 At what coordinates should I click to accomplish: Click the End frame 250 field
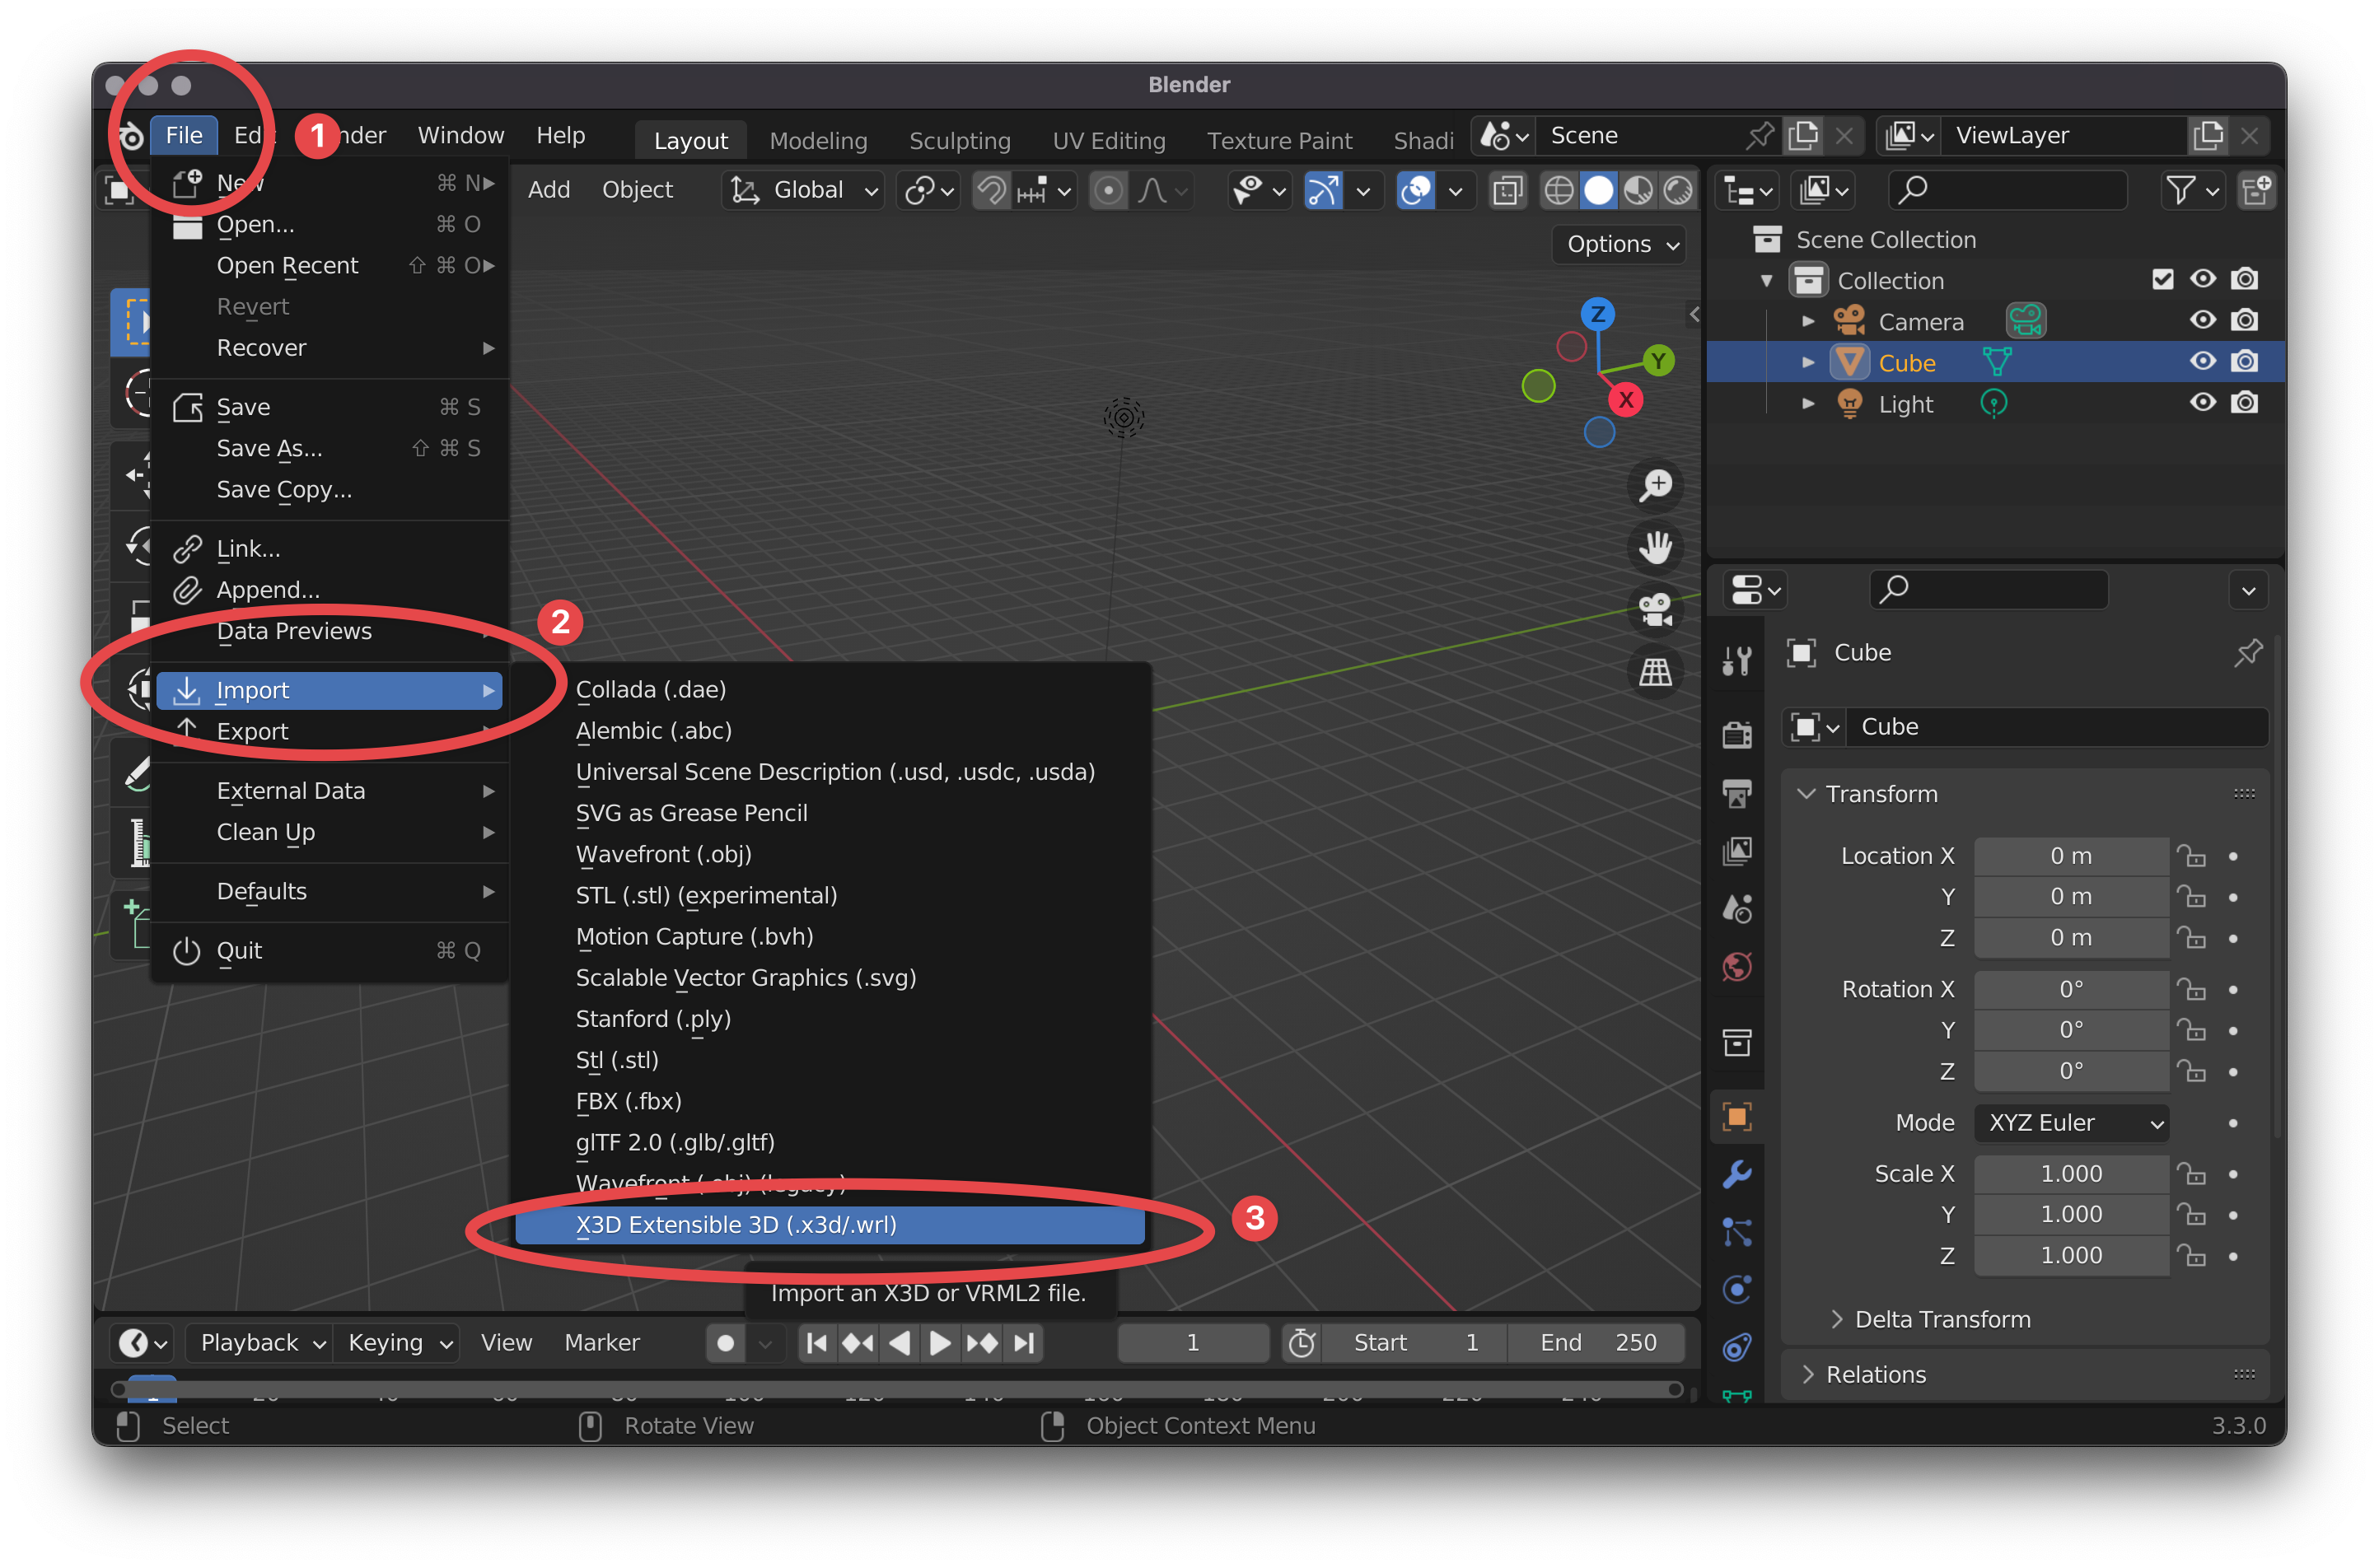(x=1596, y=1342)
